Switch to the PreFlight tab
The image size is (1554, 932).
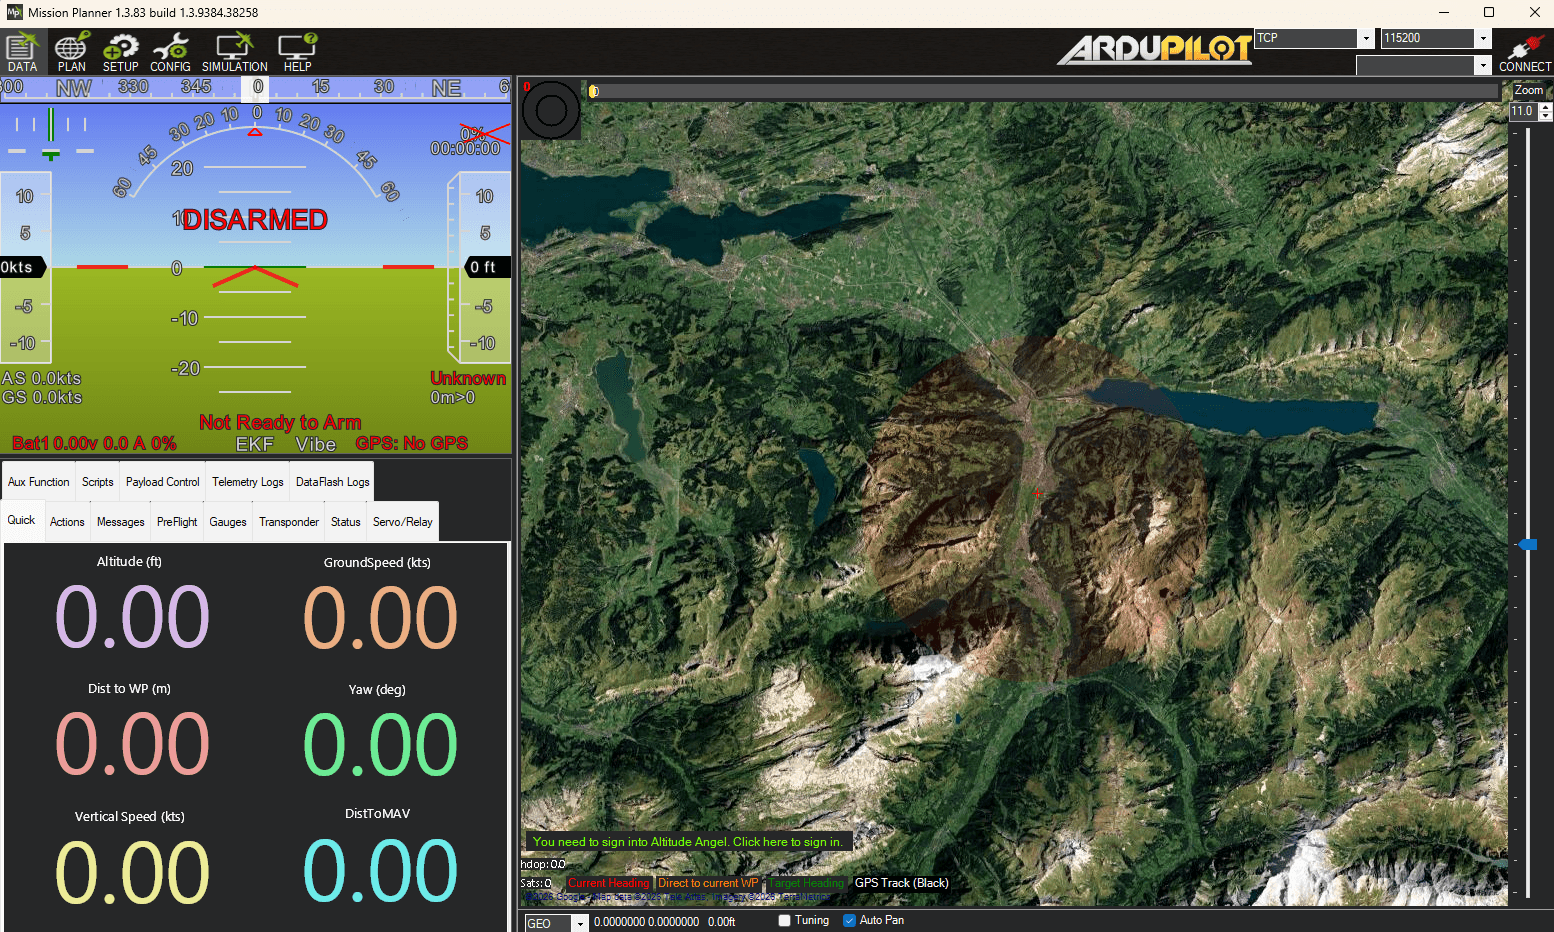176,521
